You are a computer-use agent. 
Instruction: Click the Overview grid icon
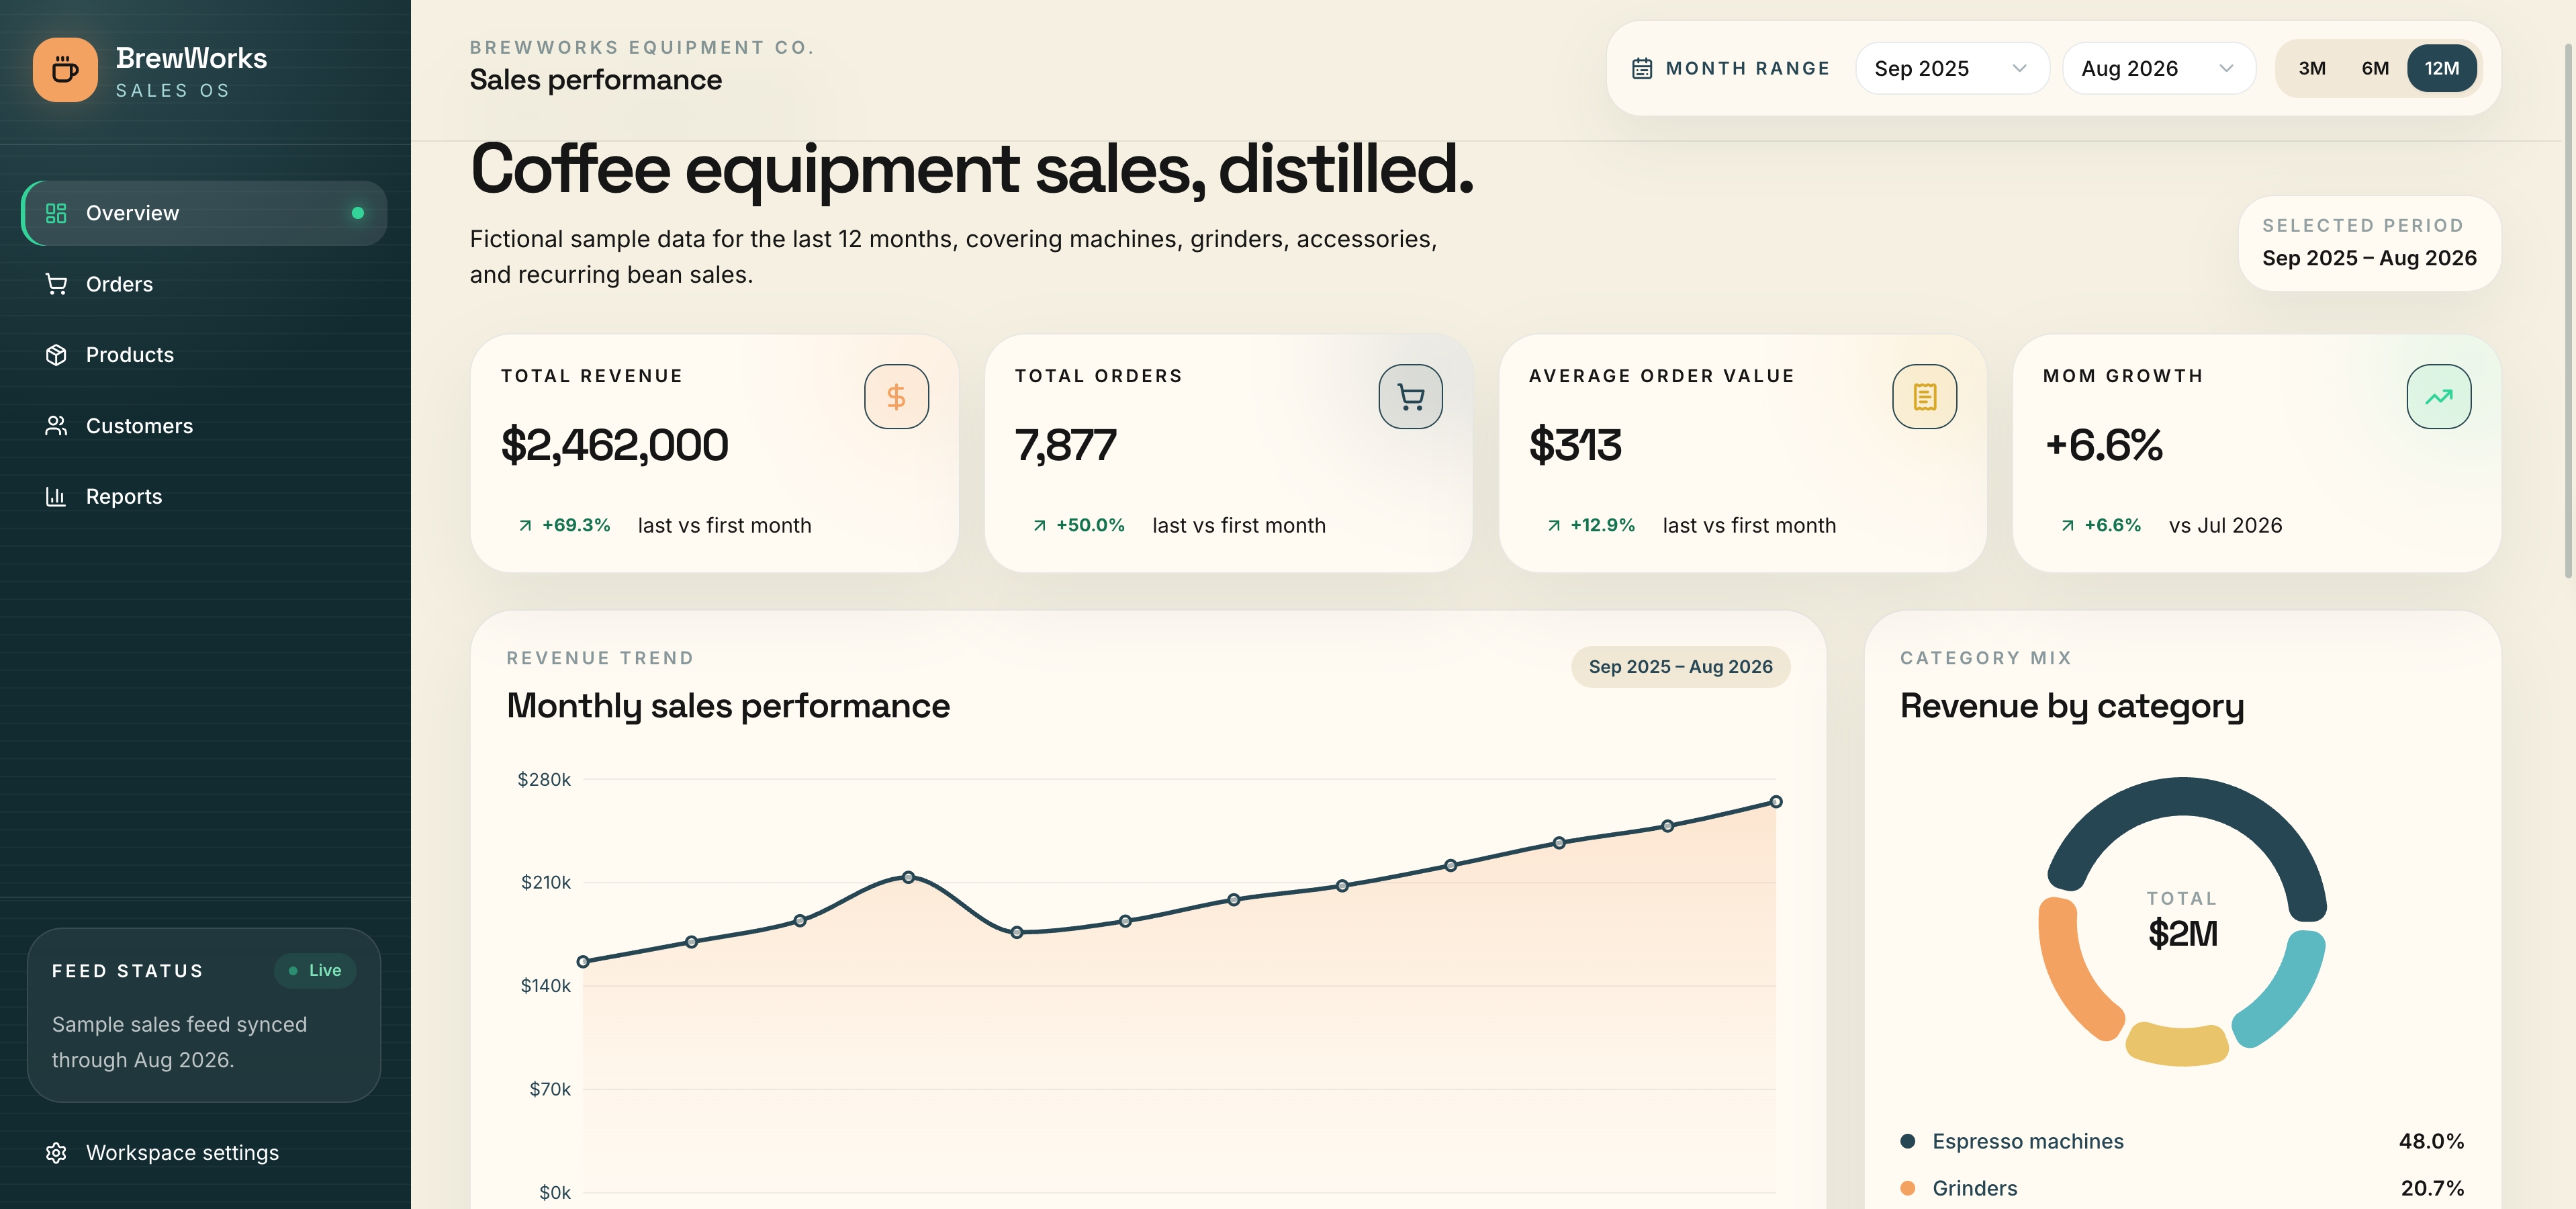coord(56,213)
